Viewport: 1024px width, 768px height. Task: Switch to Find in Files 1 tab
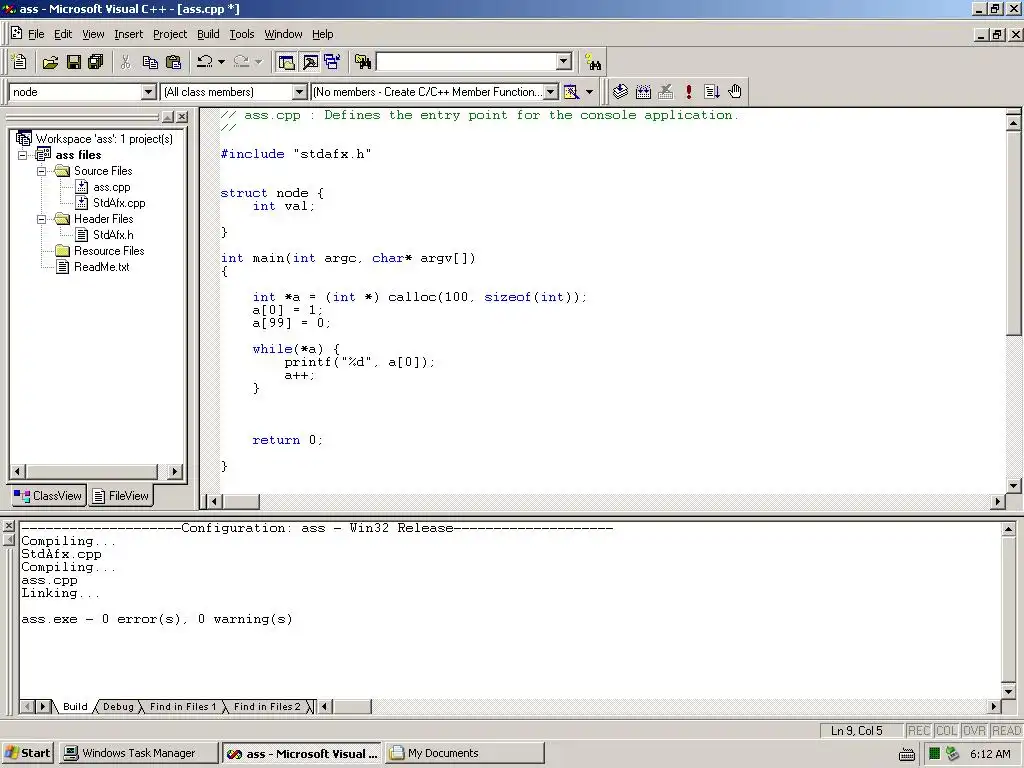pos(182,707)
